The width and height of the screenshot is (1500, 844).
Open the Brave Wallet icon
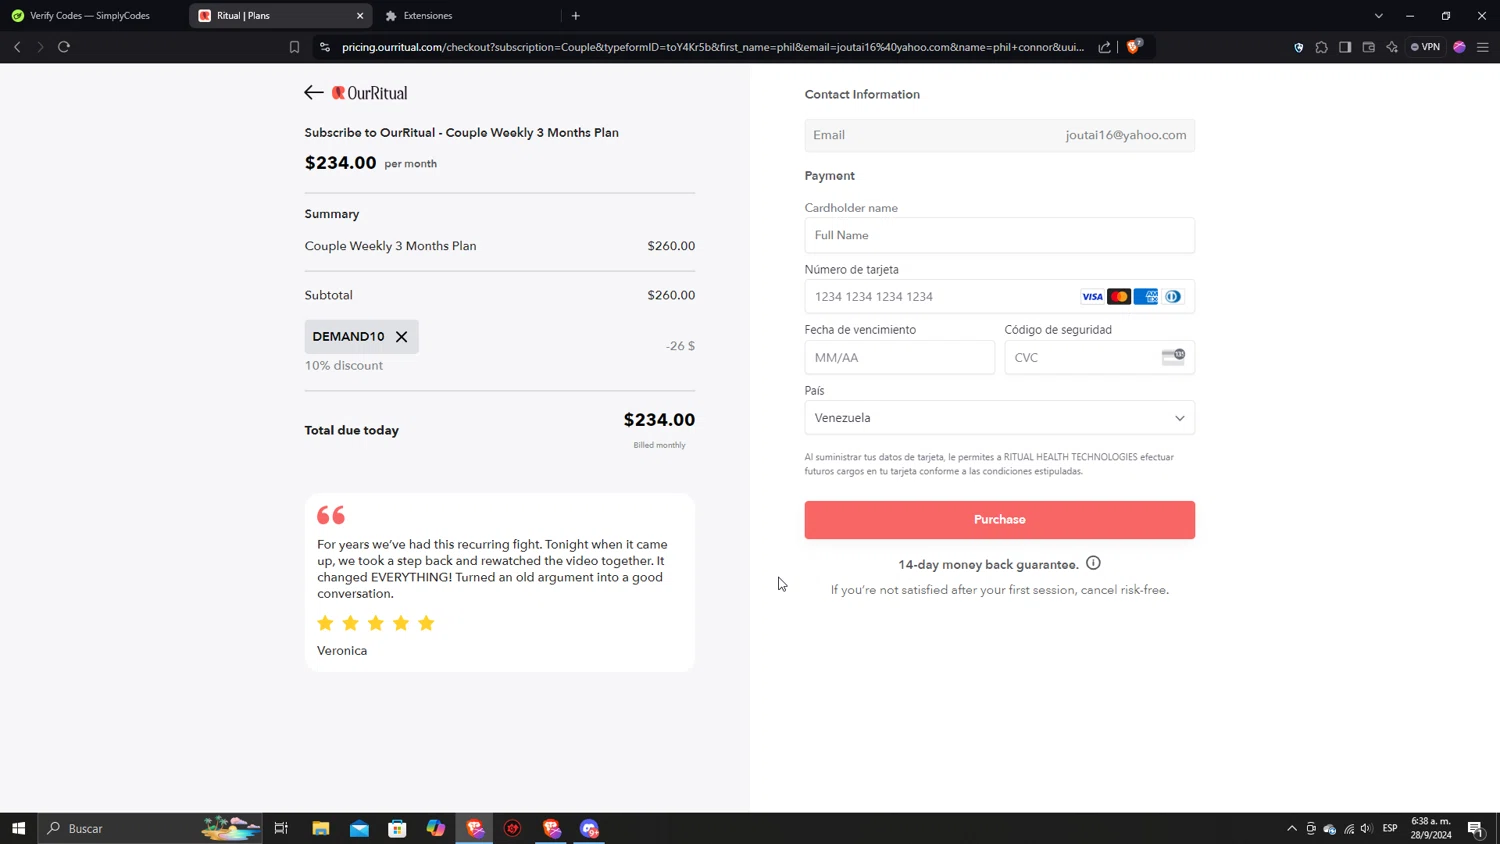(1369, 47)
